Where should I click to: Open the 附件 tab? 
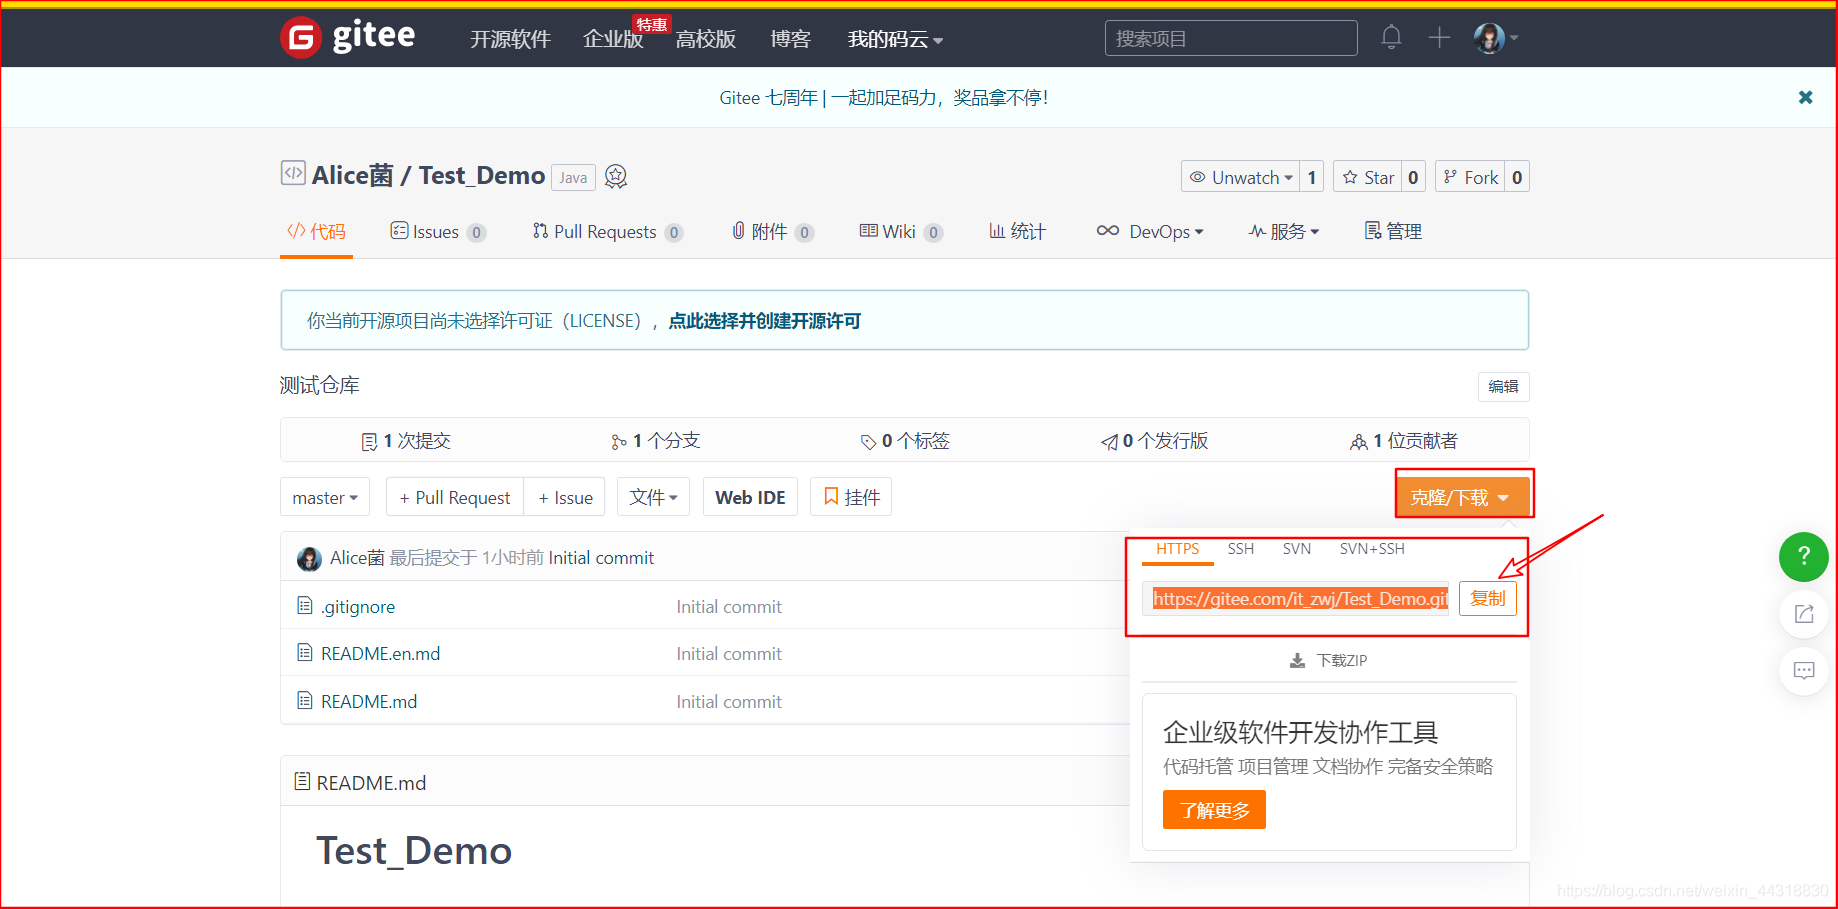[x=772, y=231]
